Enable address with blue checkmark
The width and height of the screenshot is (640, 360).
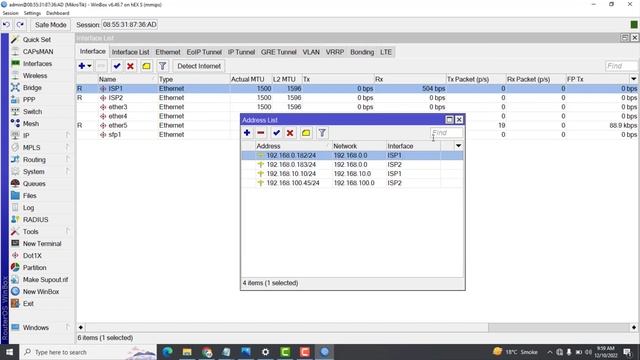tap(276, 133)
